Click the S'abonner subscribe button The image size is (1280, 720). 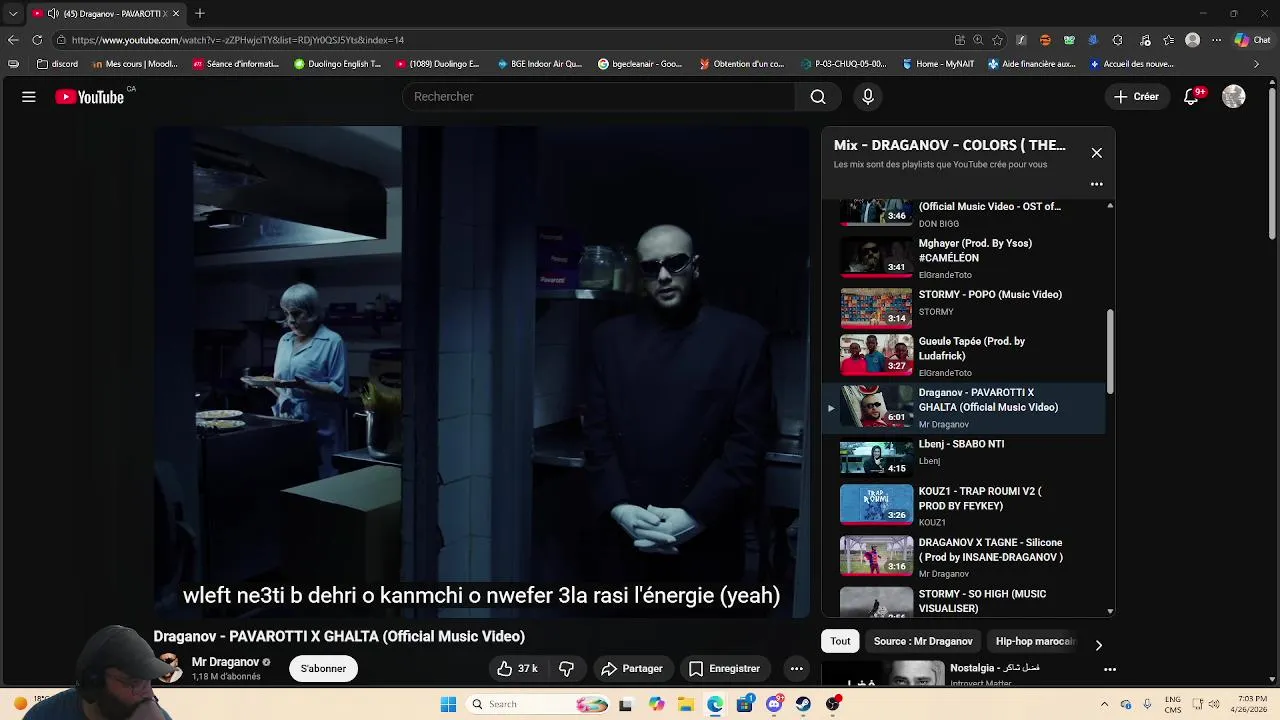tap(323, 668)
